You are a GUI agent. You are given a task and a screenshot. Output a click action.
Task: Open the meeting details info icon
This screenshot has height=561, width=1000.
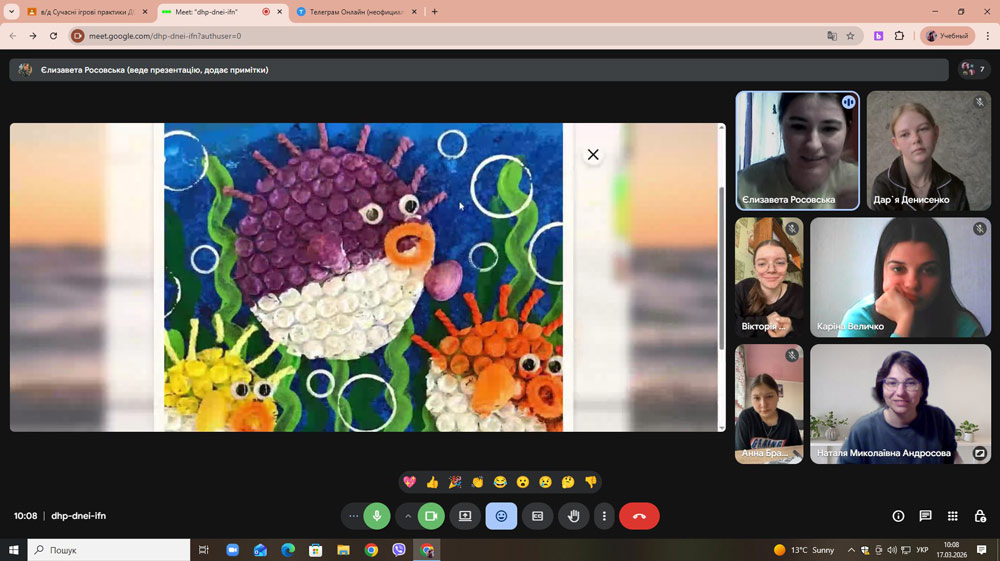pos(898,516)
